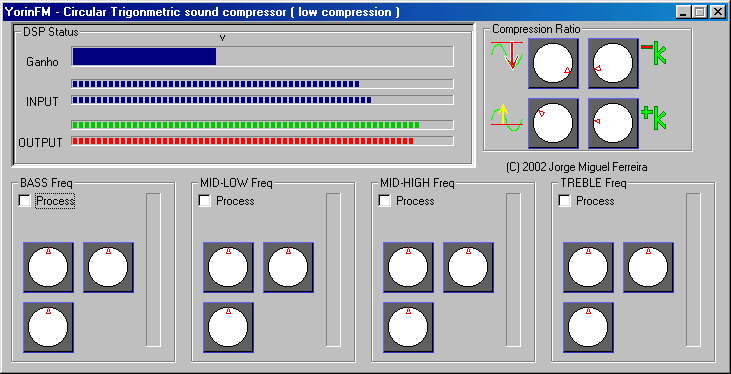Click the bottom knob in MID-HIGH Freq
731x374 pixels.
[408, 327]
